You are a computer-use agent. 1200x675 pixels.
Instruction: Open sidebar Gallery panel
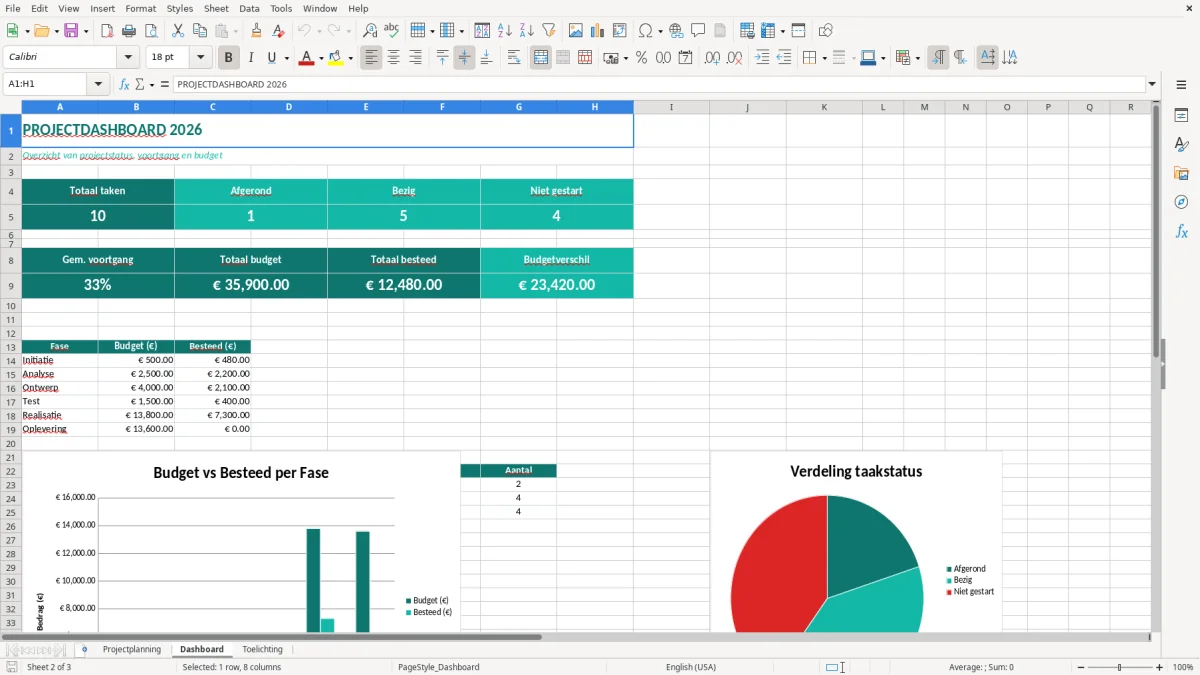click(1181, 174)
